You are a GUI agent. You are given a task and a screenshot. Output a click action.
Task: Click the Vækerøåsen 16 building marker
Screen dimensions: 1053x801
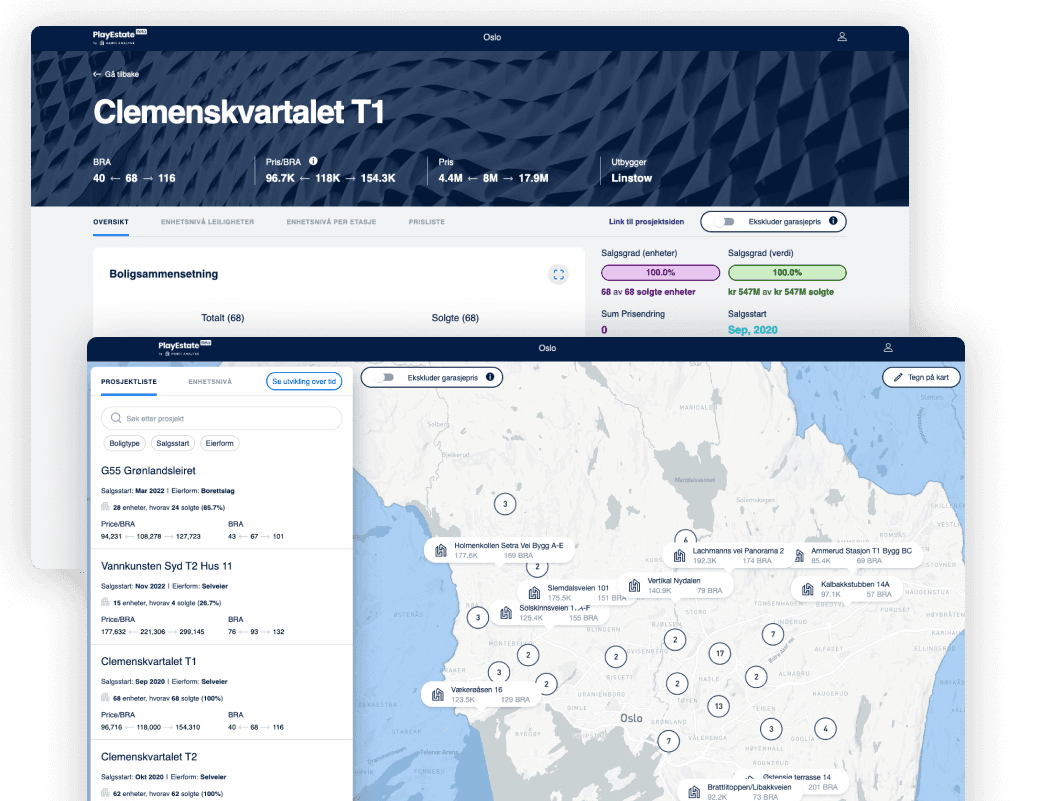[x=438, y=694]
